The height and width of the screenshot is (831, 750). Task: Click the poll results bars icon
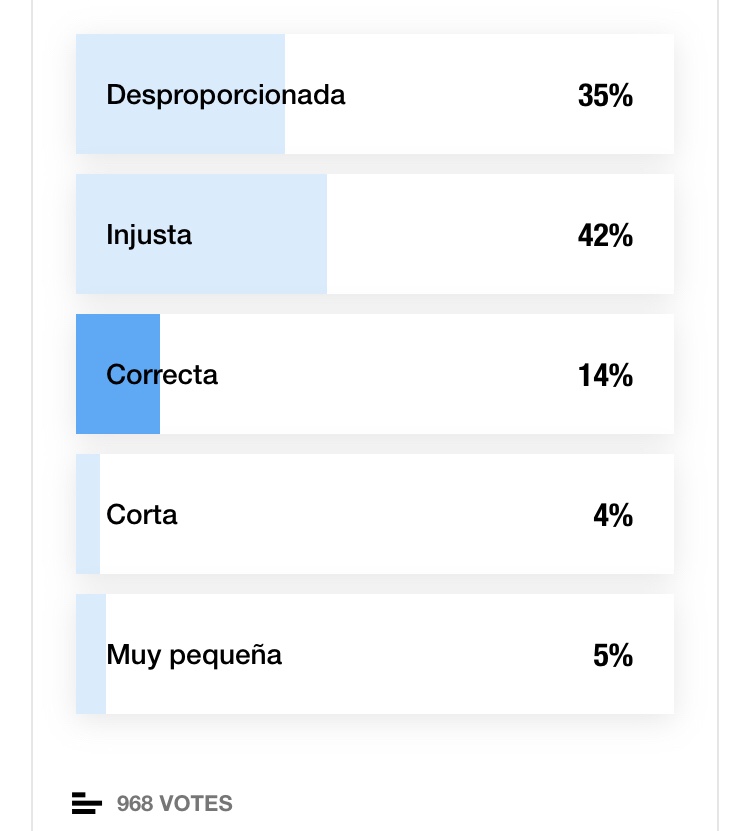tap(87, 802)
